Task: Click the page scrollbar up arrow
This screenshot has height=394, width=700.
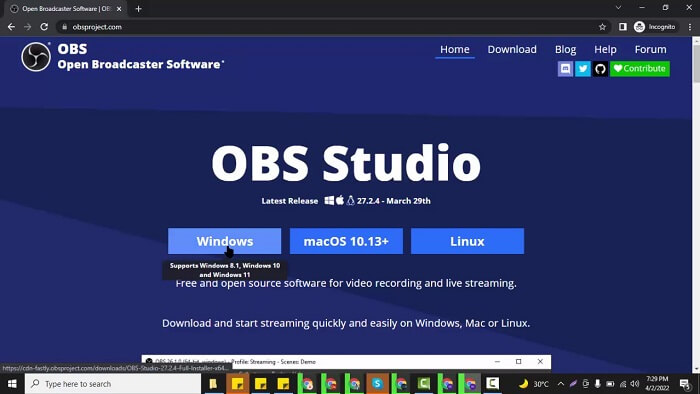Action: point(696,41)
